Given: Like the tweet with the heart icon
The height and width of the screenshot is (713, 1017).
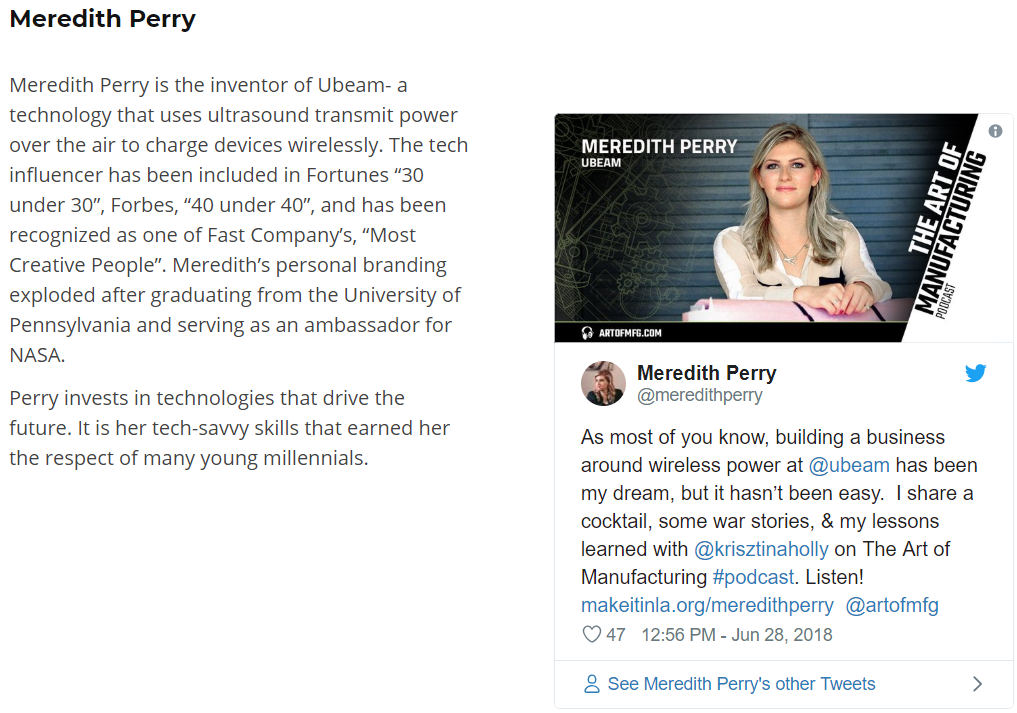Looking at the screenshot, I should [592, 635].
